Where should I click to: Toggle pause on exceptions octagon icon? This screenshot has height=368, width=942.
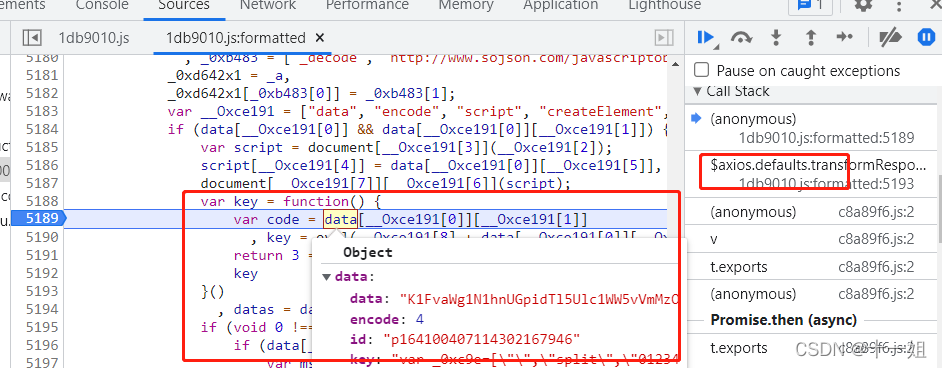pyautogui.click(x=926, y=37)
